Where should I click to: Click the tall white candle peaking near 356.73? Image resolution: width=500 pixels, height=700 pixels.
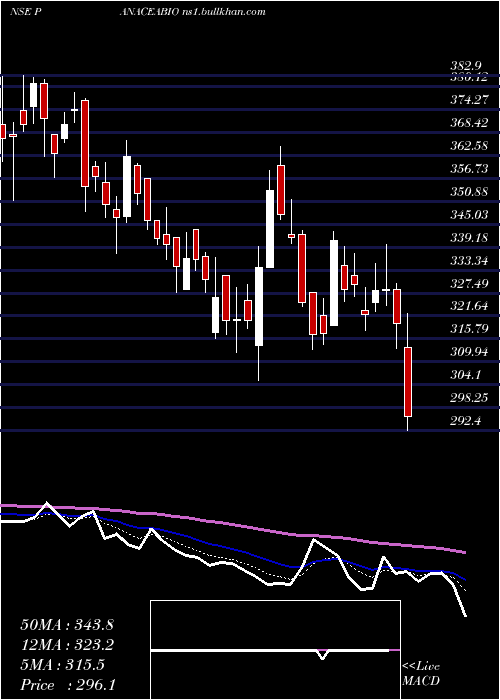270,229
